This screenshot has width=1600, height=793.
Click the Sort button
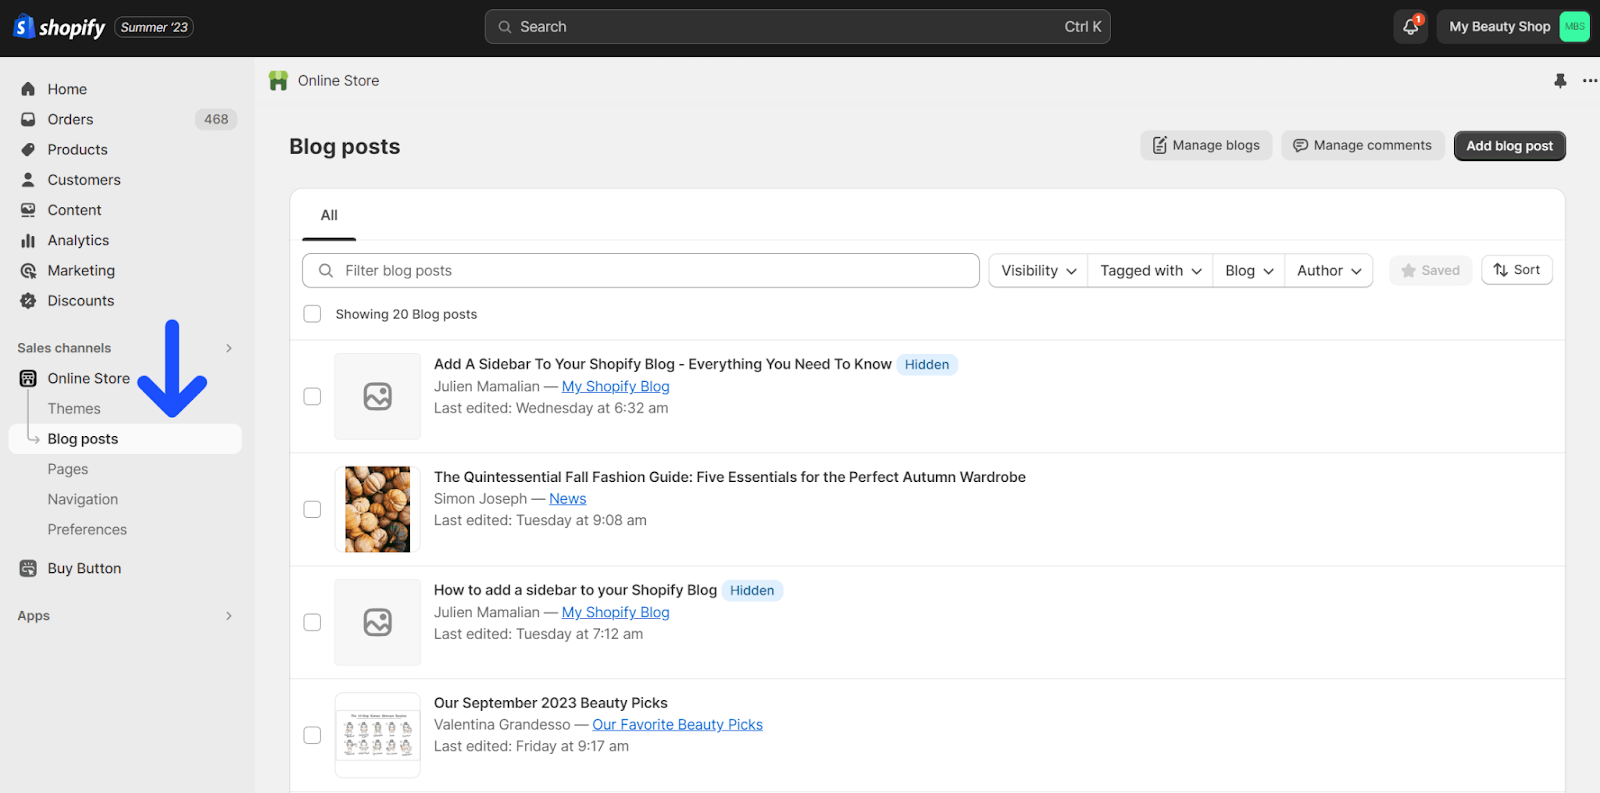1516,270
